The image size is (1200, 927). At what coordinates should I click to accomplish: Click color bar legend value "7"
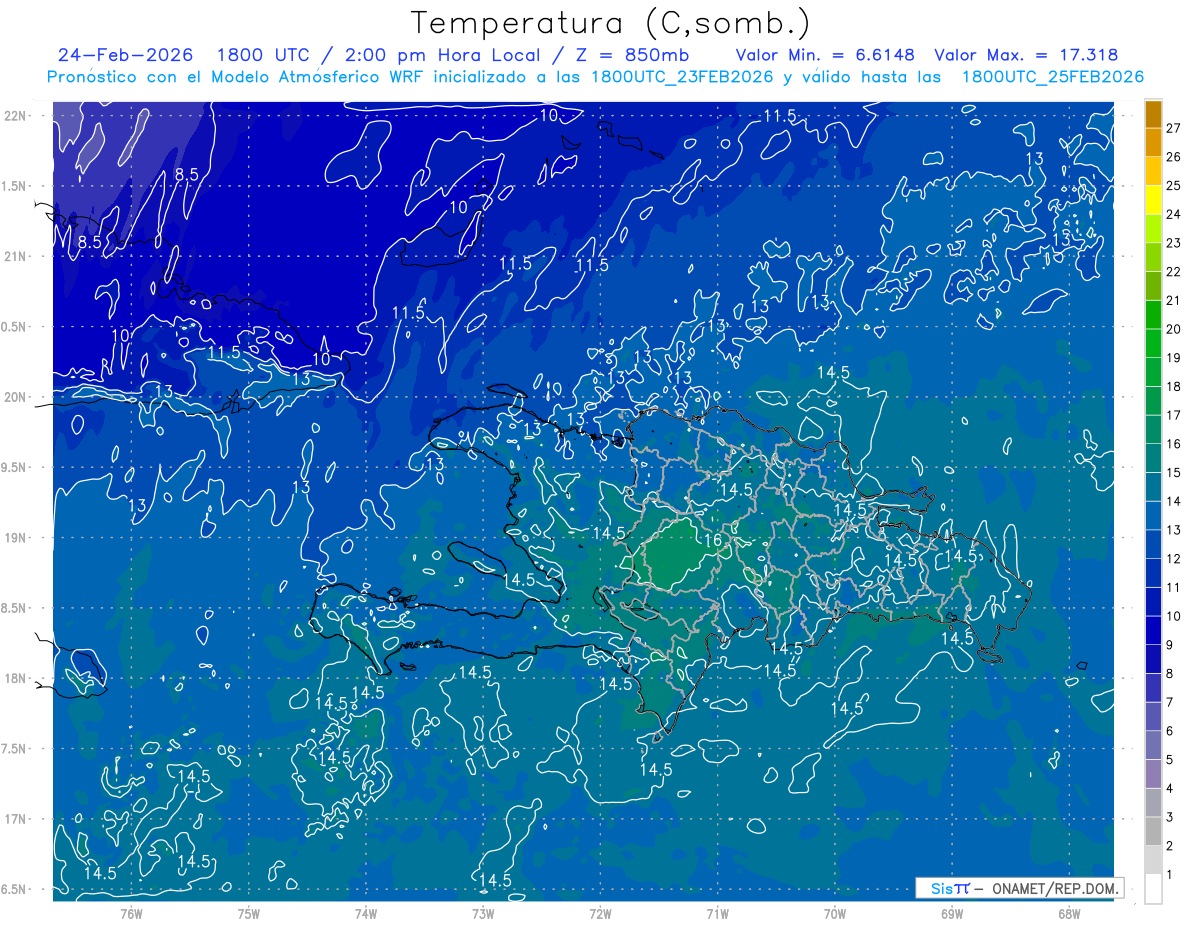click(x=1170, y=703)
